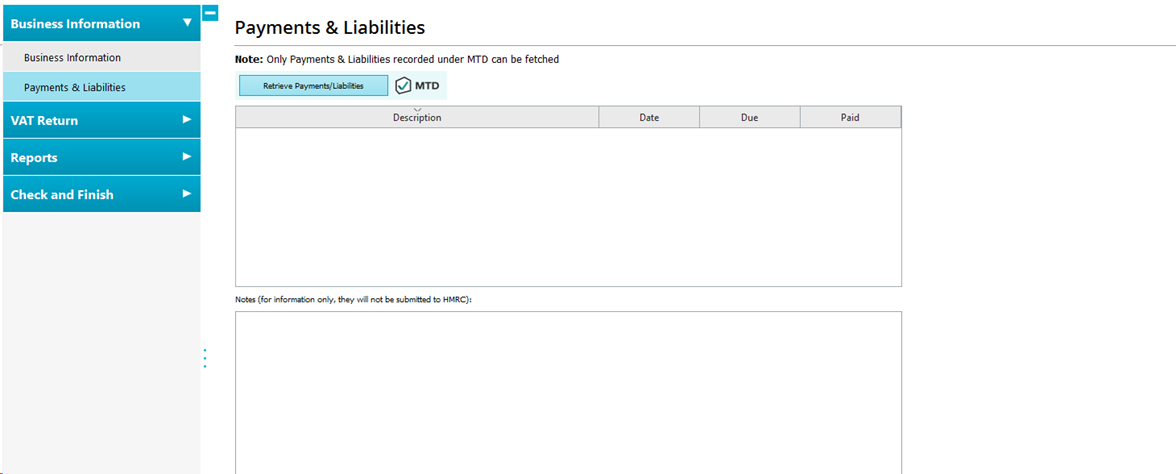Collapse Business Information section using down arrow
This screenshot has width=1176, height=474.
[x=186, y=22]
